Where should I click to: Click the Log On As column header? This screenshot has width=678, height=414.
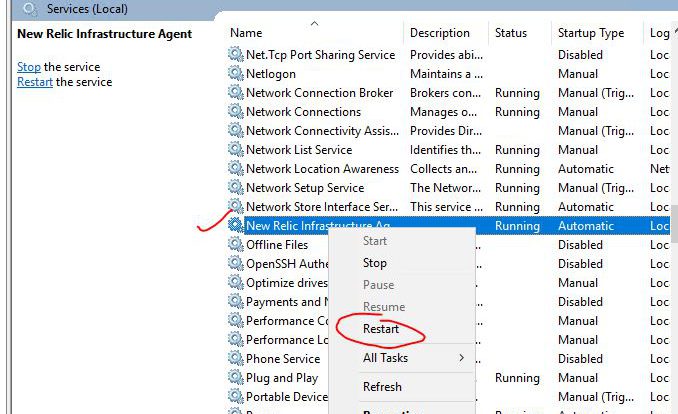point(658,33)
